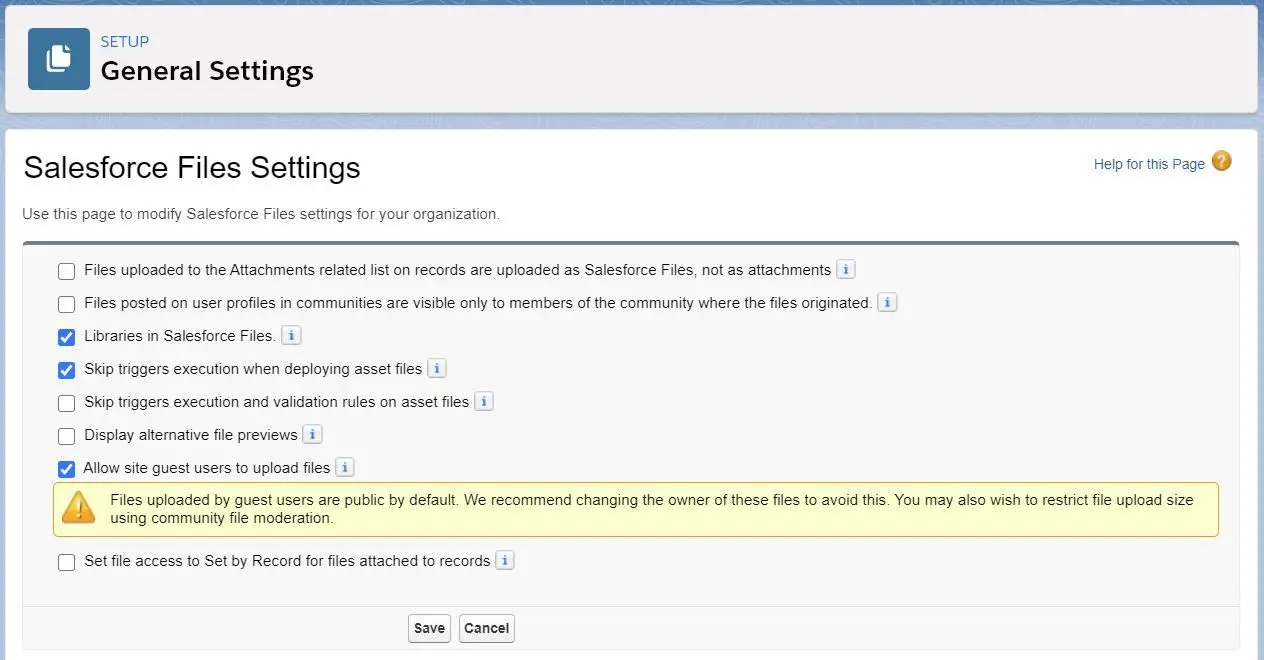Click info icon next to validation rules on asset files
1264x660 pixels.
coord(484,402)
